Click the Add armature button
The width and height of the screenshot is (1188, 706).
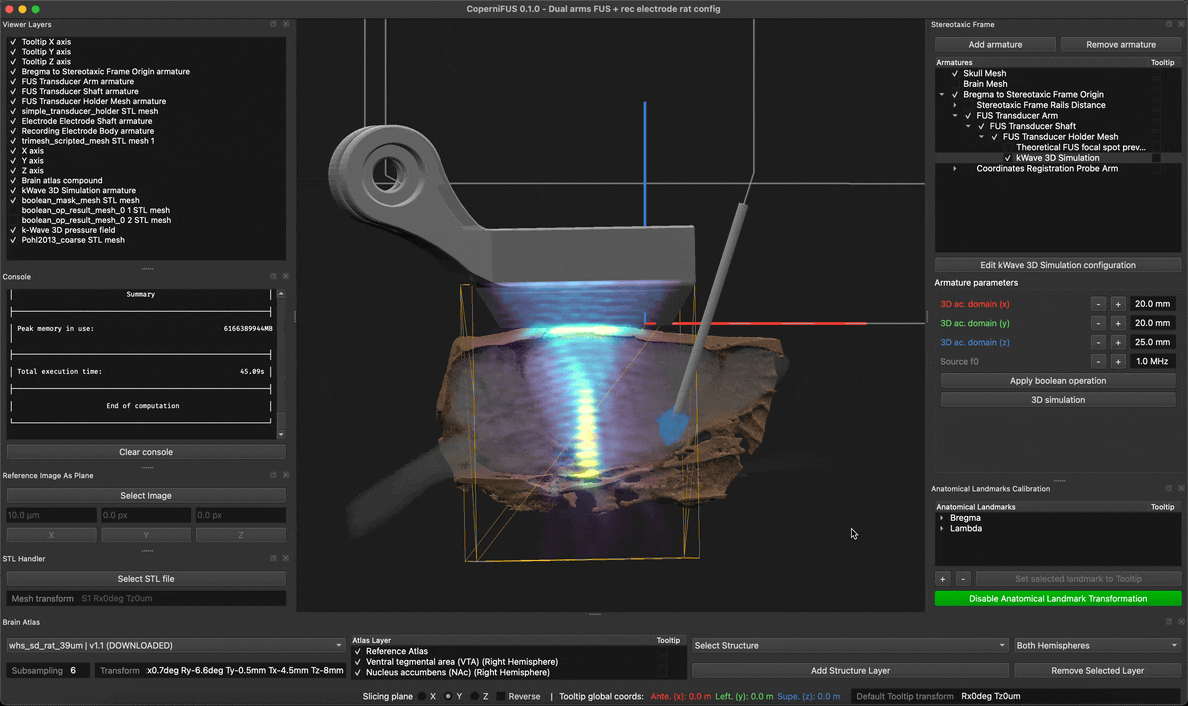point(995,45)
